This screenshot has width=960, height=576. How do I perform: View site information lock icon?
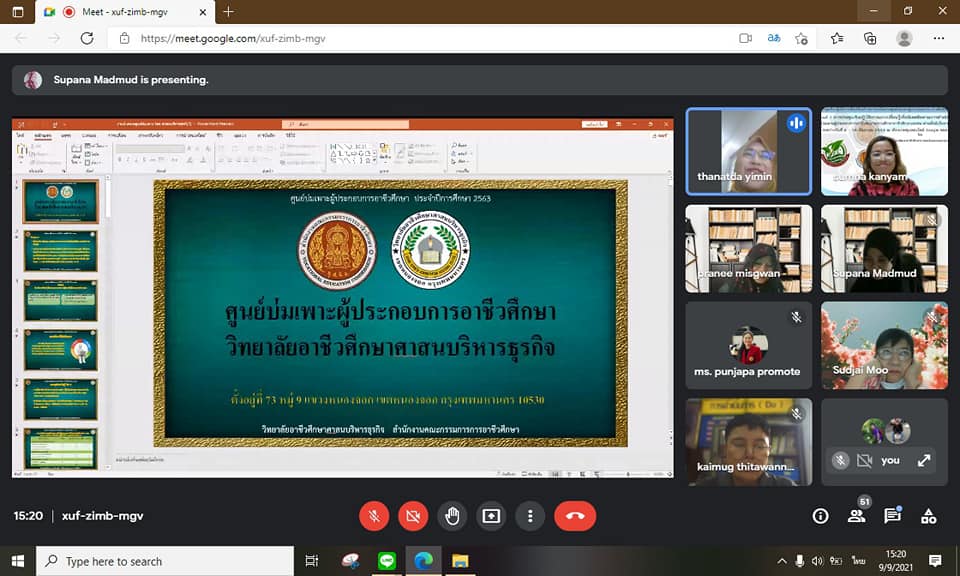pos(124,38)
